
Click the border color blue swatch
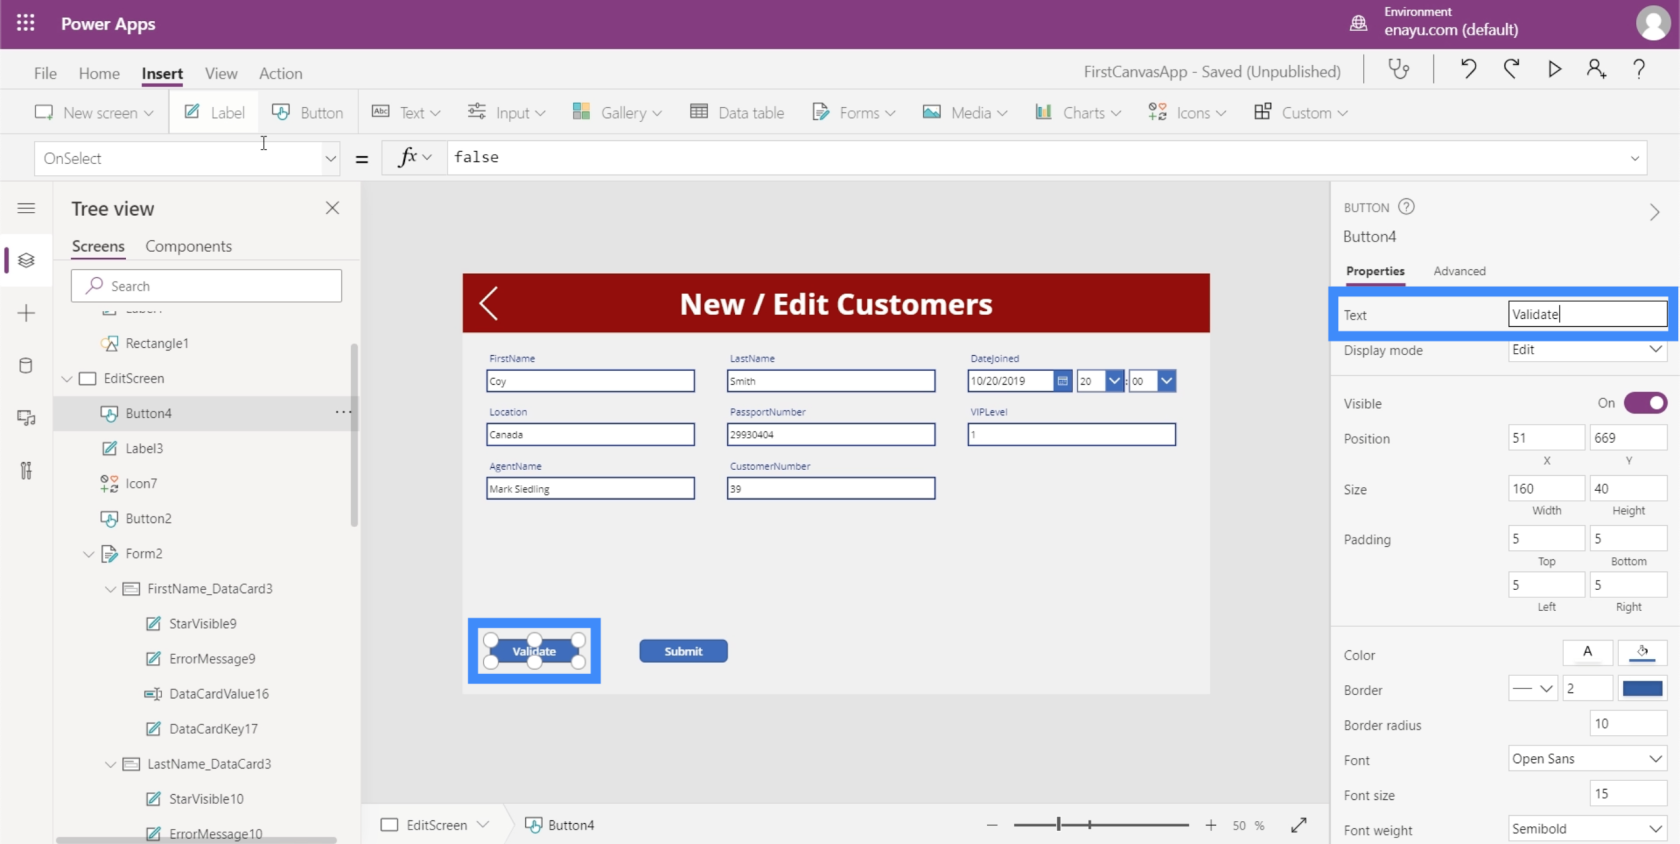click(x=1642, y=688)
